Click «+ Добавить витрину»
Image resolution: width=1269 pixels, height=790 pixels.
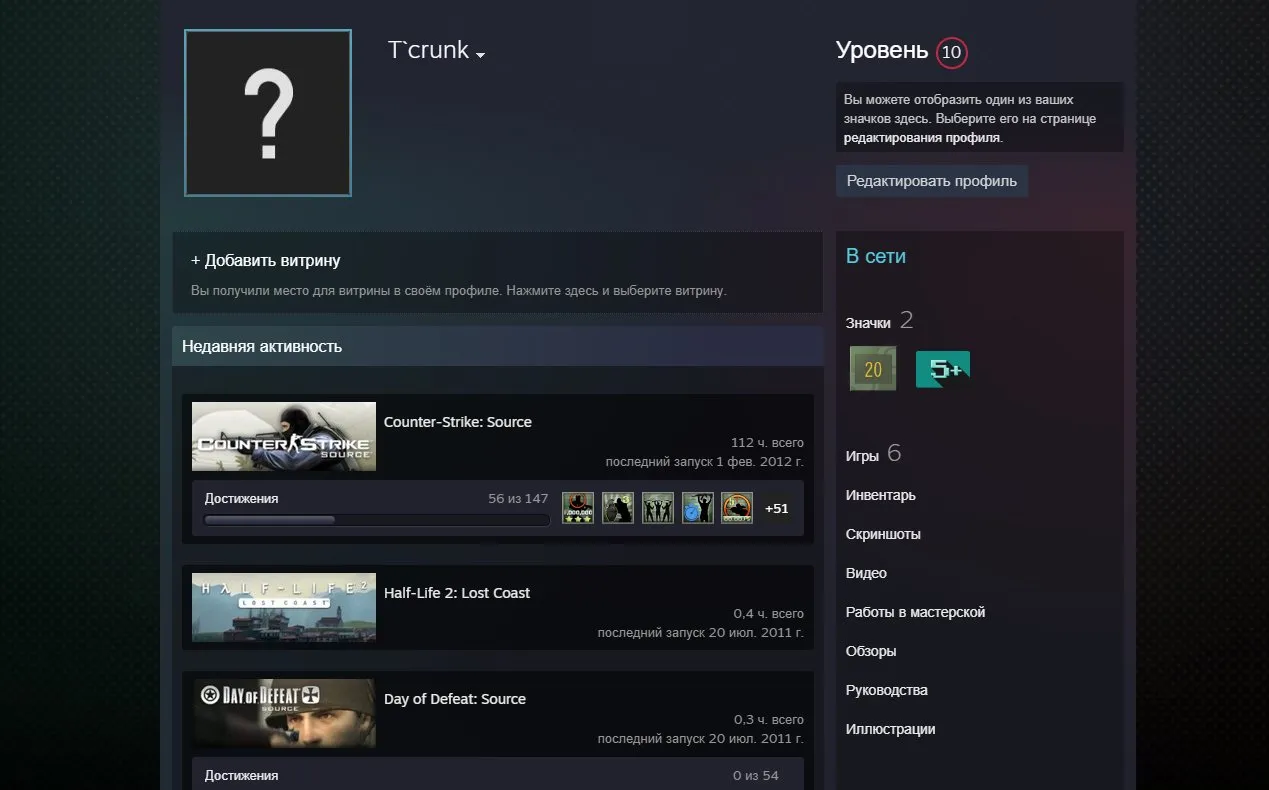(266, 261)
